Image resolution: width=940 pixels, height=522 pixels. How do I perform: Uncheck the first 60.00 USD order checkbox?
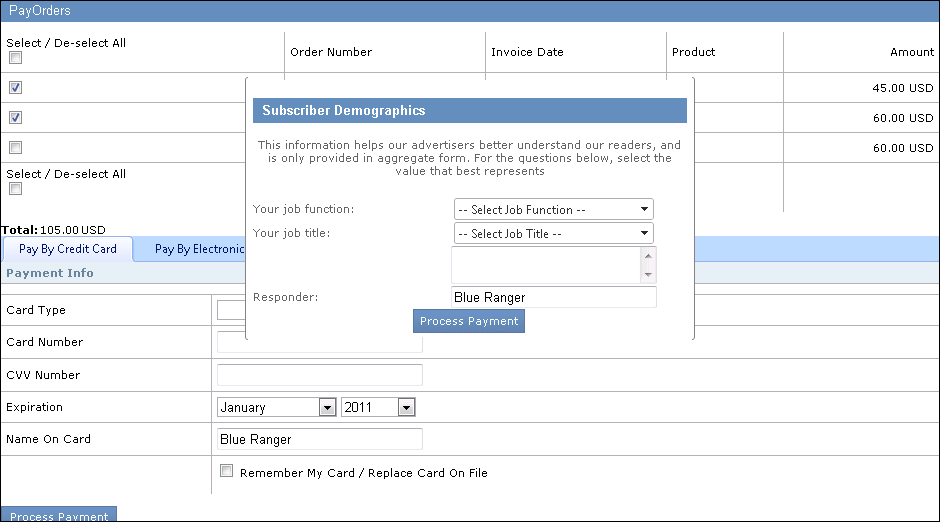click(x=16, y=117)
